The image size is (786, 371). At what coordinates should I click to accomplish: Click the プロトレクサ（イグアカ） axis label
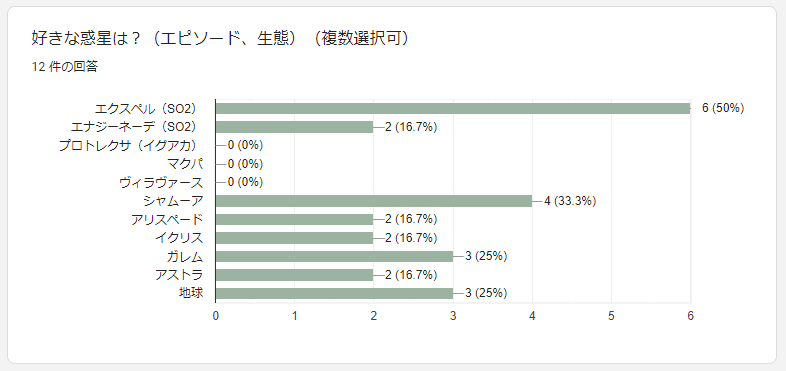point(128,145)
